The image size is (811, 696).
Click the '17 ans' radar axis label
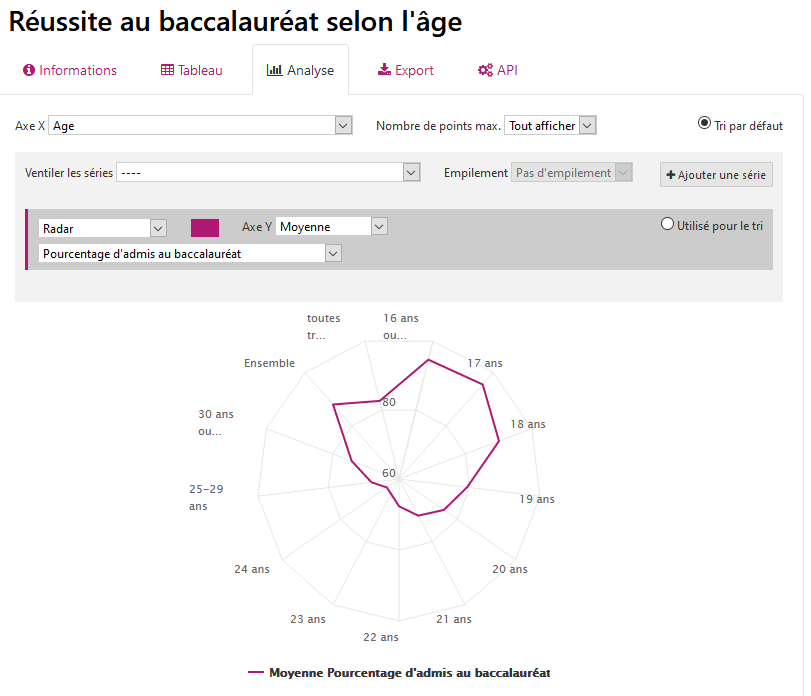coord(485,362)
